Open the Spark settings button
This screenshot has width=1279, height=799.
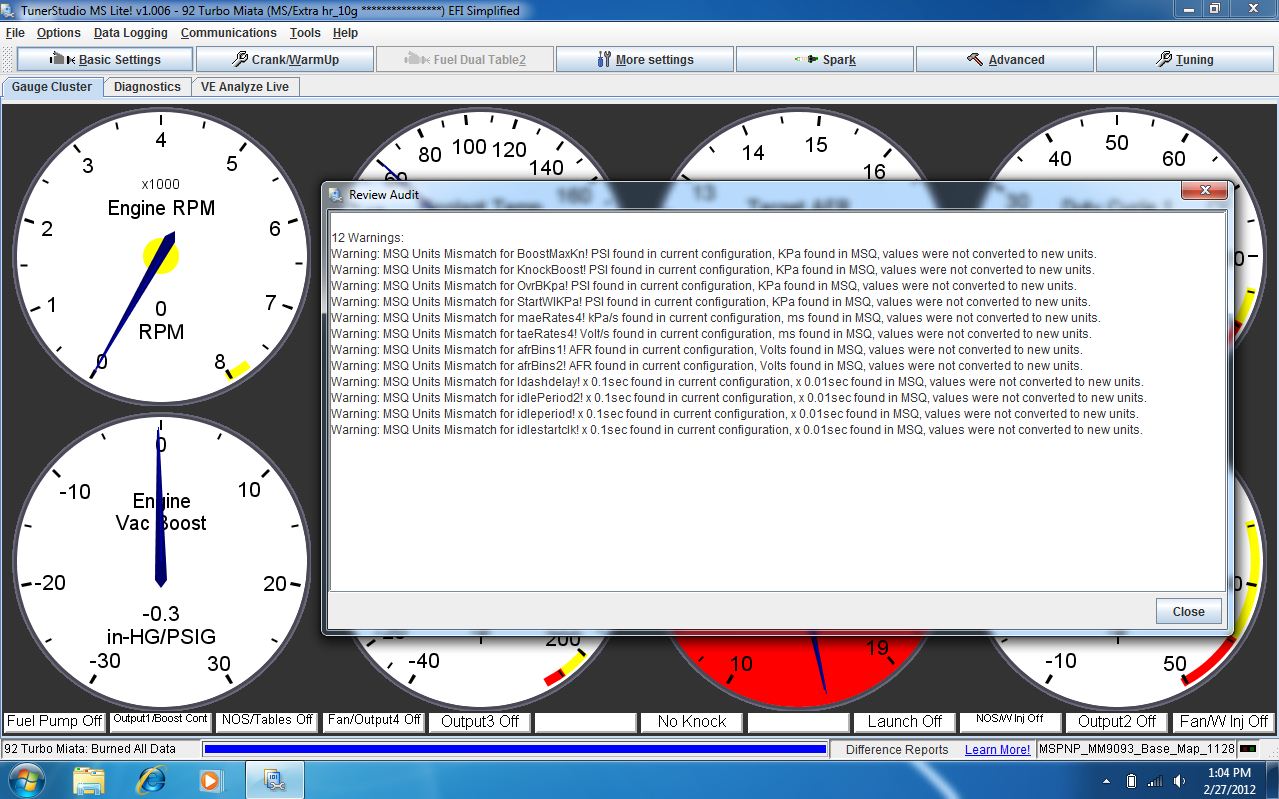pos(825,60)
